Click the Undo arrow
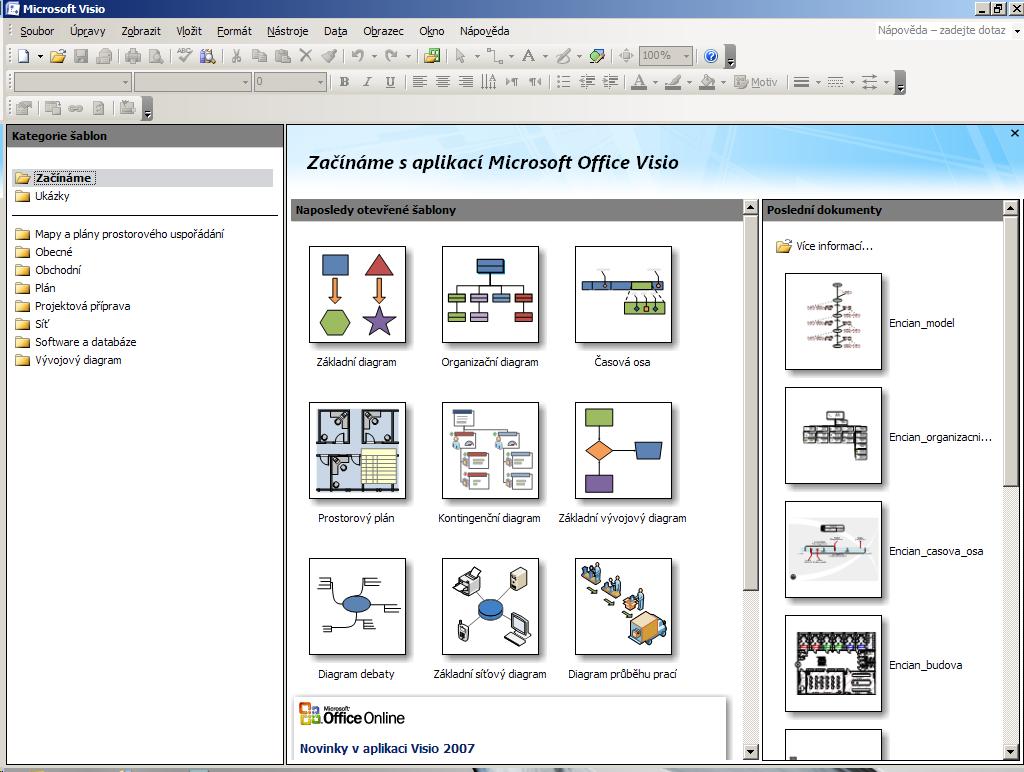 (x=357, y=56)
